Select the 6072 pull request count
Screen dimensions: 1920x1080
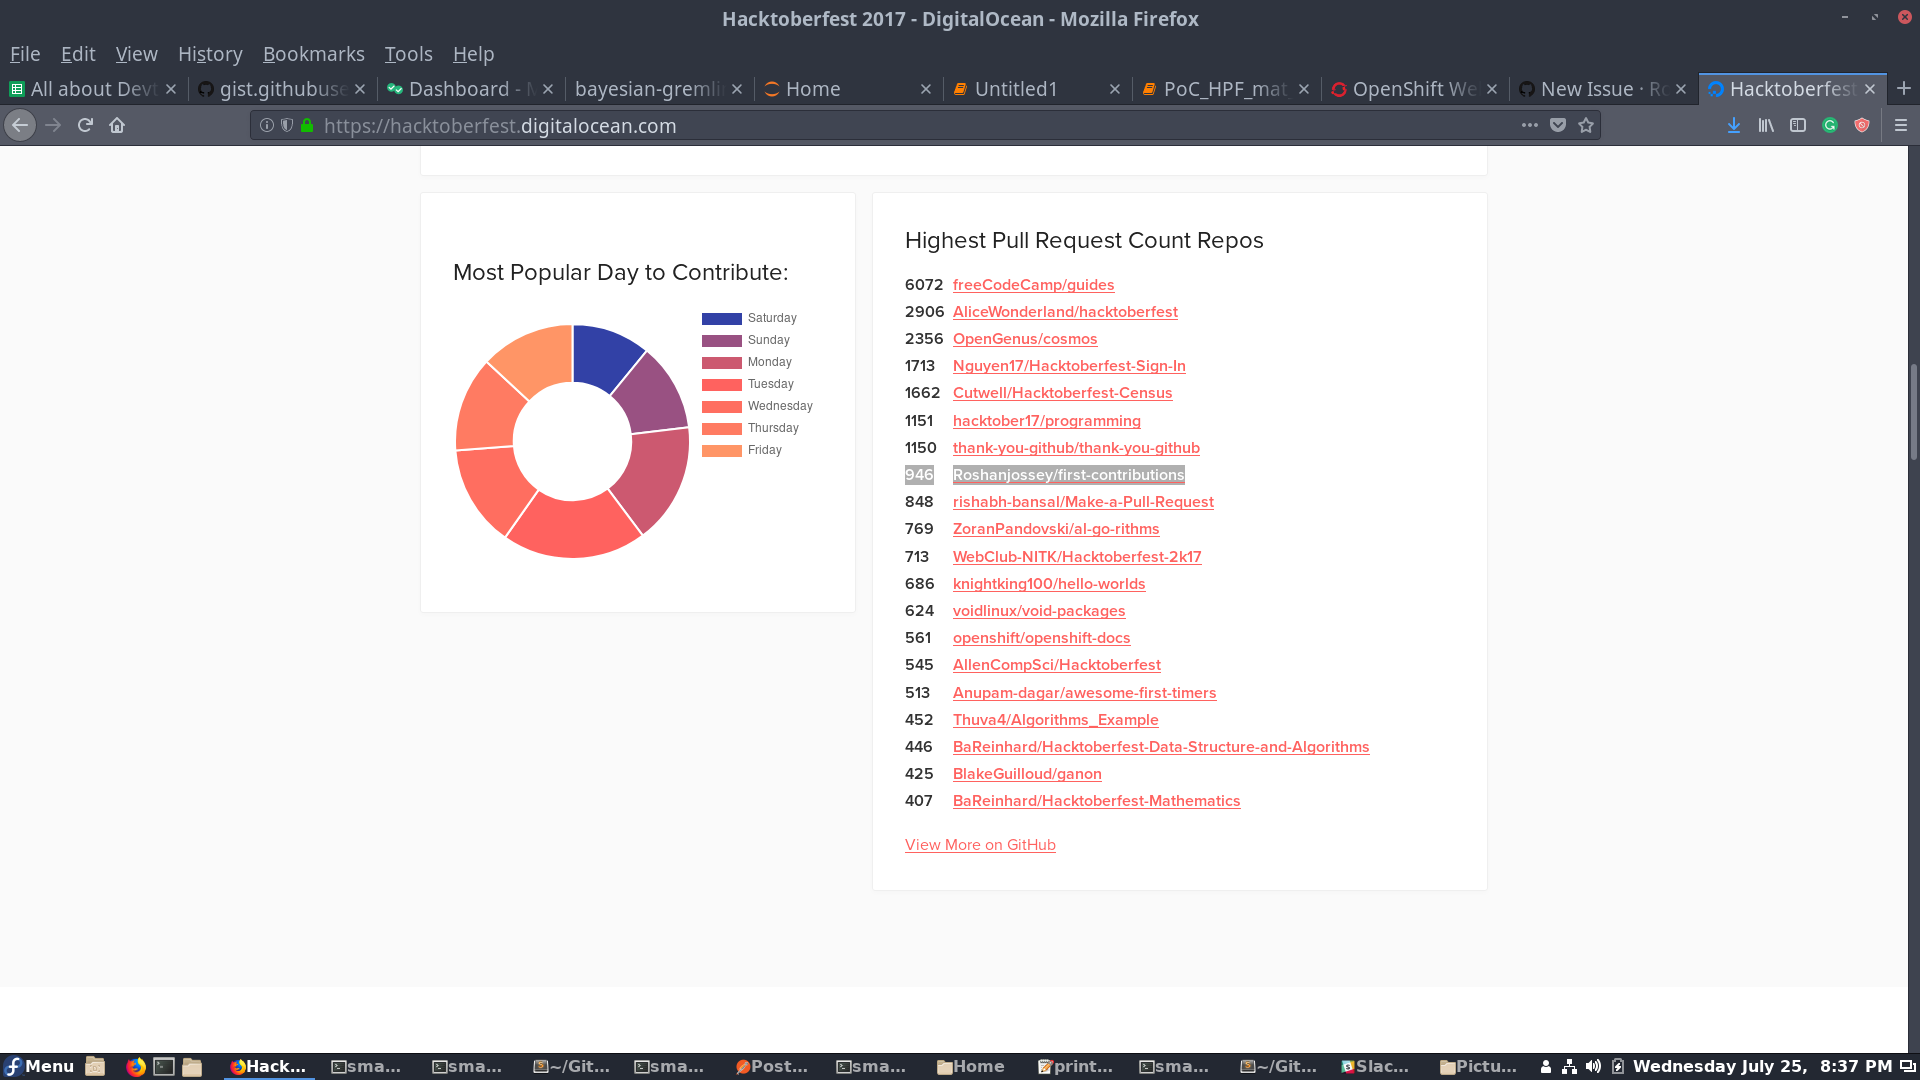click(924, 285)
